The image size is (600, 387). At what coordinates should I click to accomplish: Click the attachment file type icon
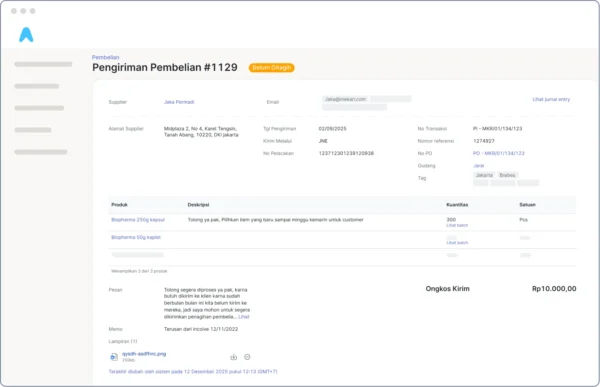[114, 357]
